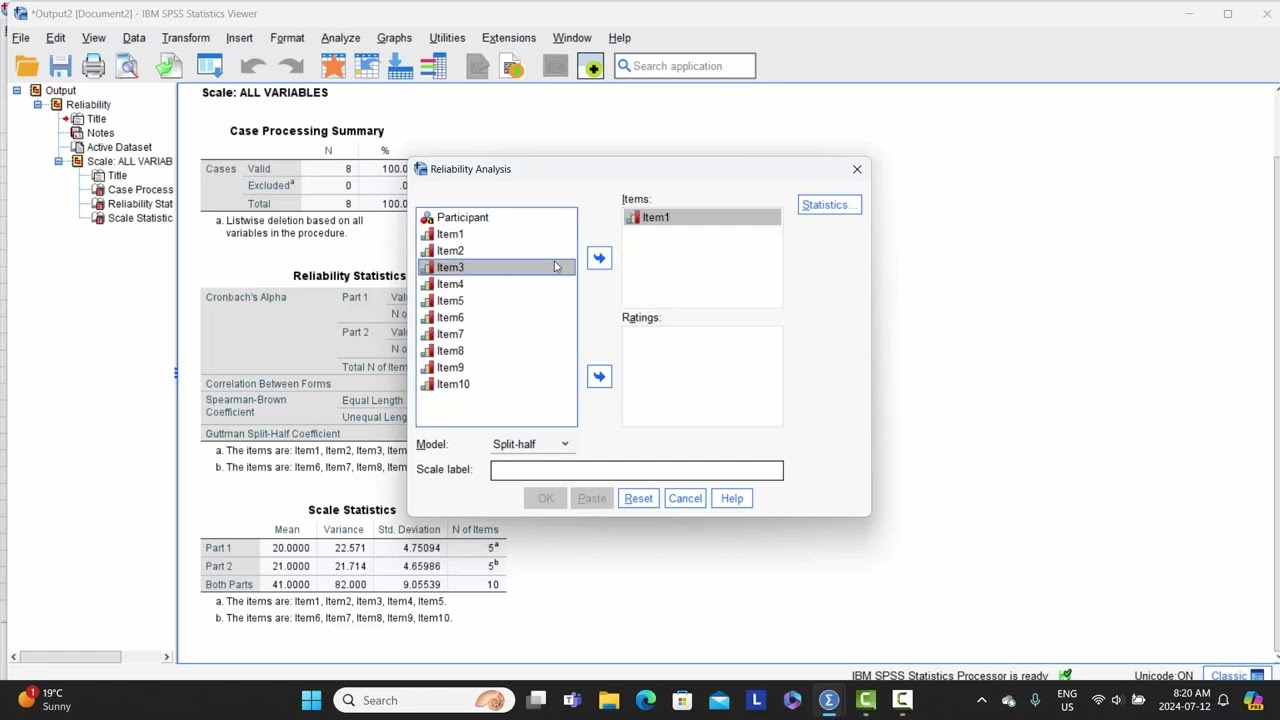Image resolution: width=1280 pixels, height=720 pixels.
Task: Click the Help button in dialog
Action: pyautogui.click(x=732, y=498)
